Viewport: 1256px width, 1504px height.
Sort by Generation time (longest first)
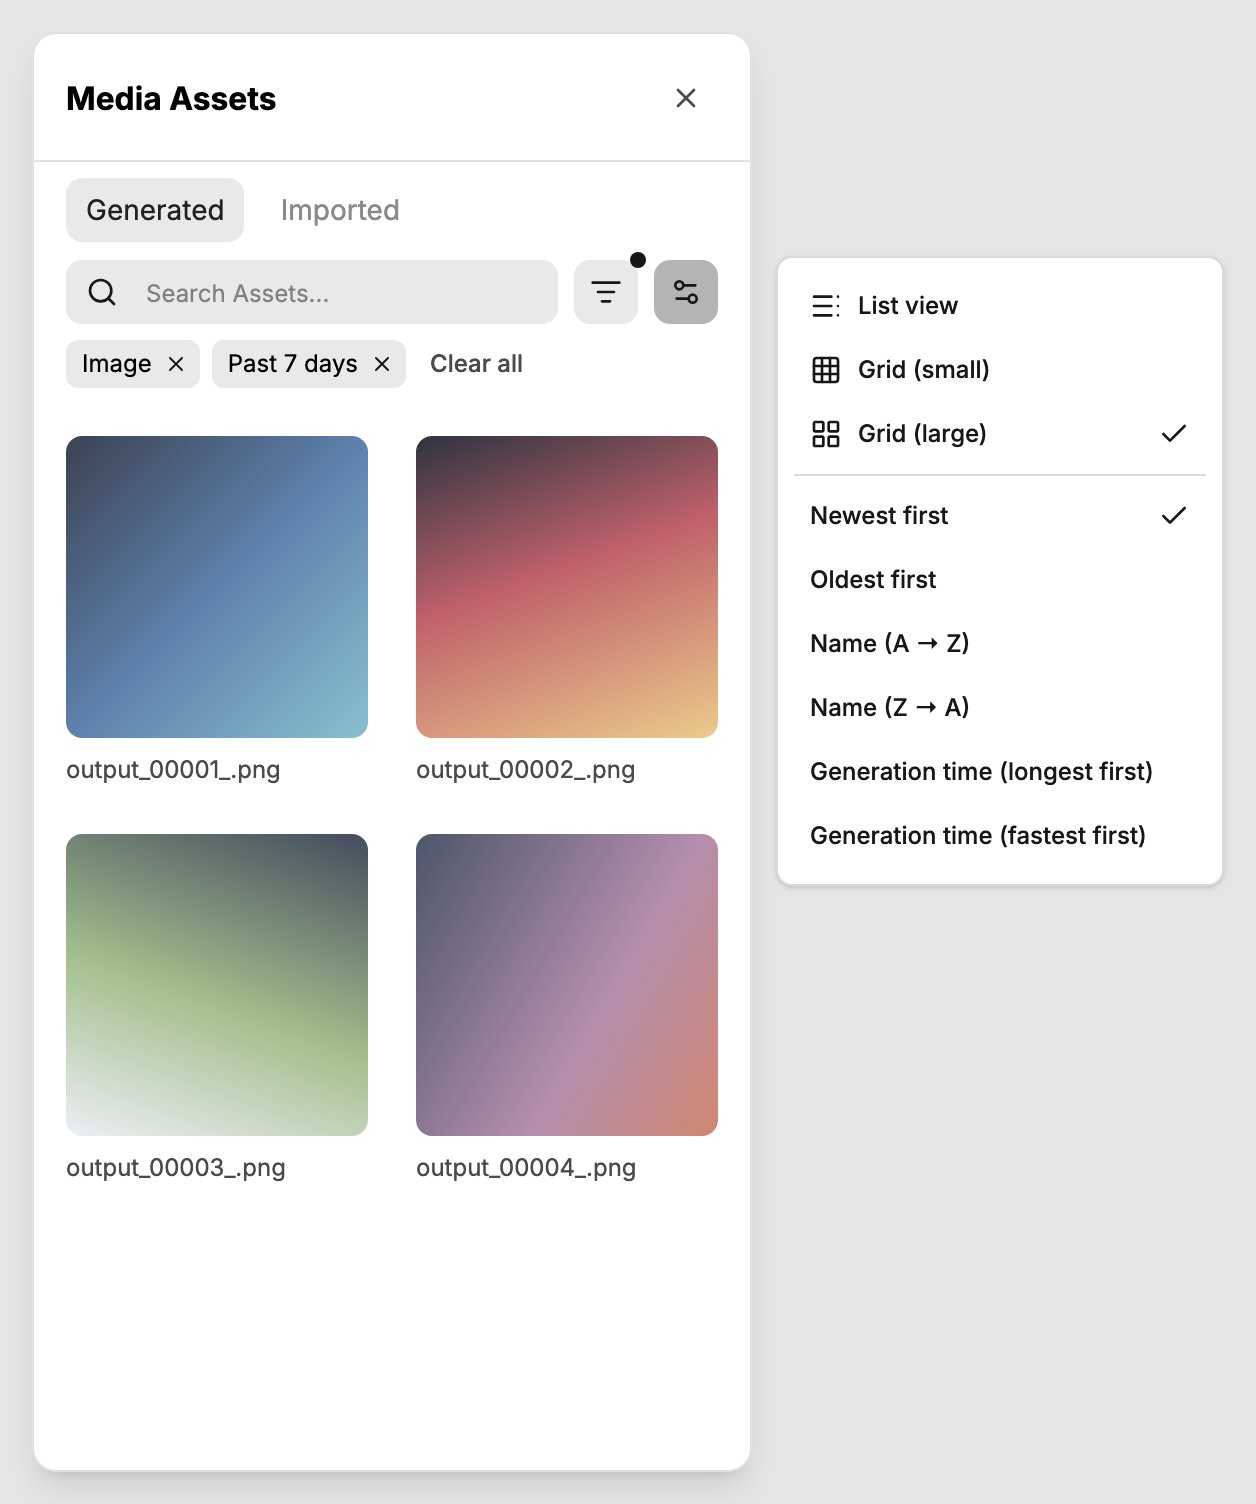(x=1000, y=772)
